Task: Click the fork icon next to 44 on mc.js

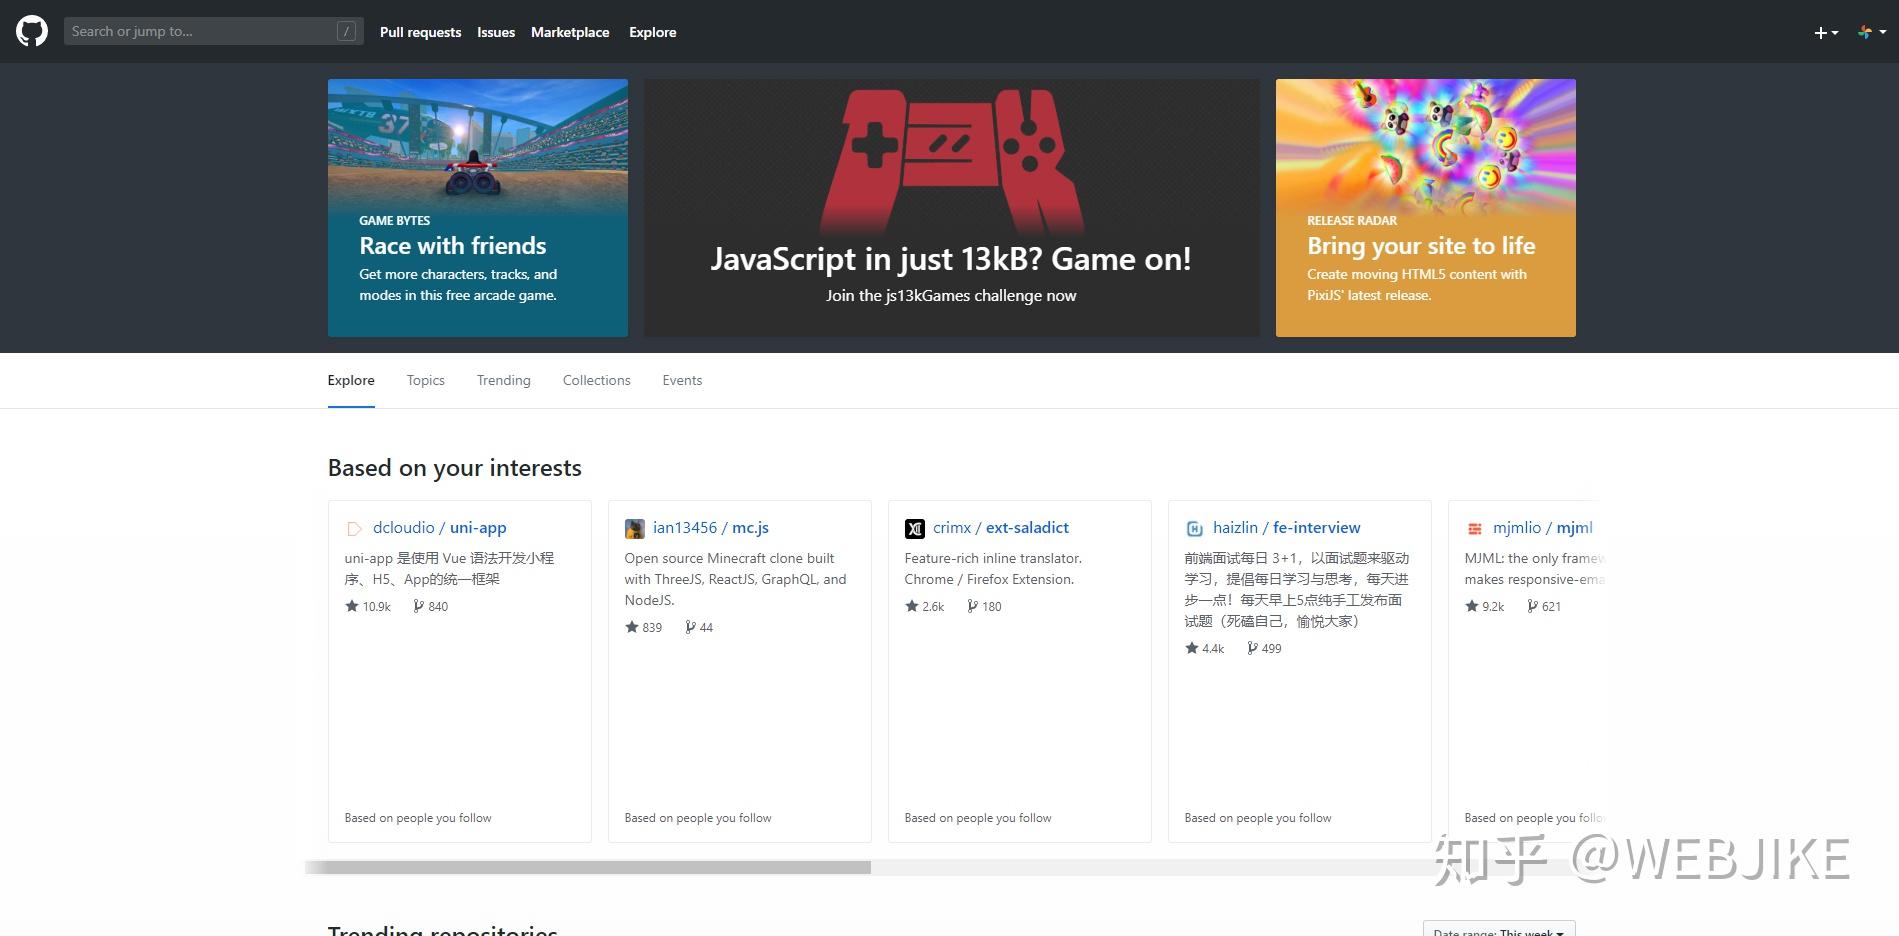Action: coord(691,627)
